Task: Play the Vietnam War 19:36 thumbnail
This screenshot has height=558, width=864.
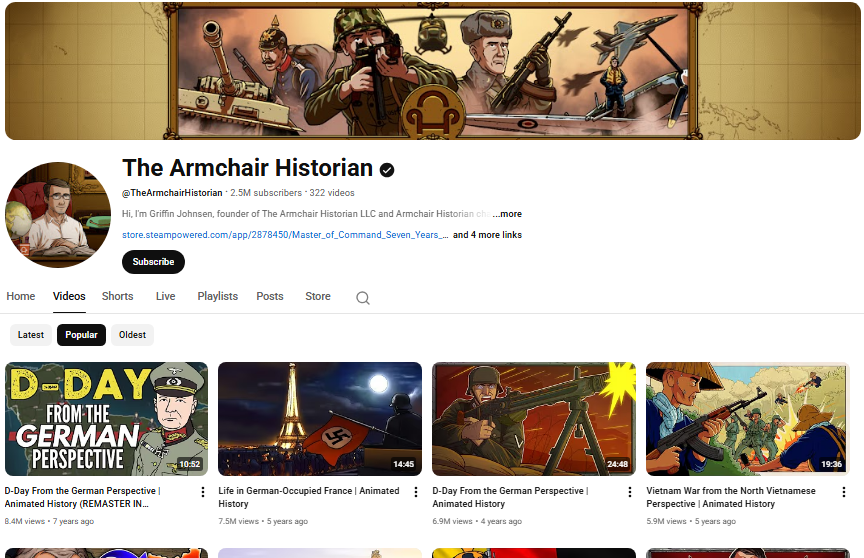Action: coord(748,419)
